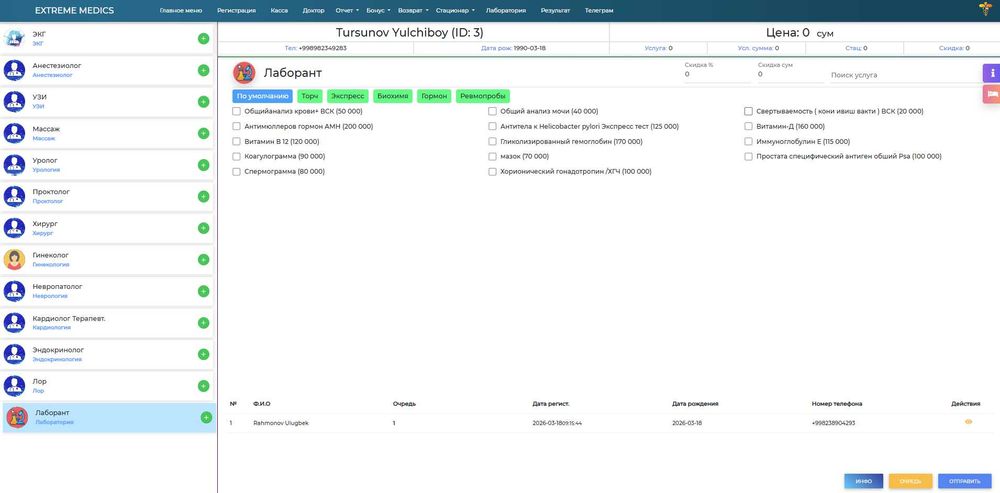The image size is (1000, 493).
Task: Check Иммуноглобулин Е (115 000)
Action: click(749, 142)
